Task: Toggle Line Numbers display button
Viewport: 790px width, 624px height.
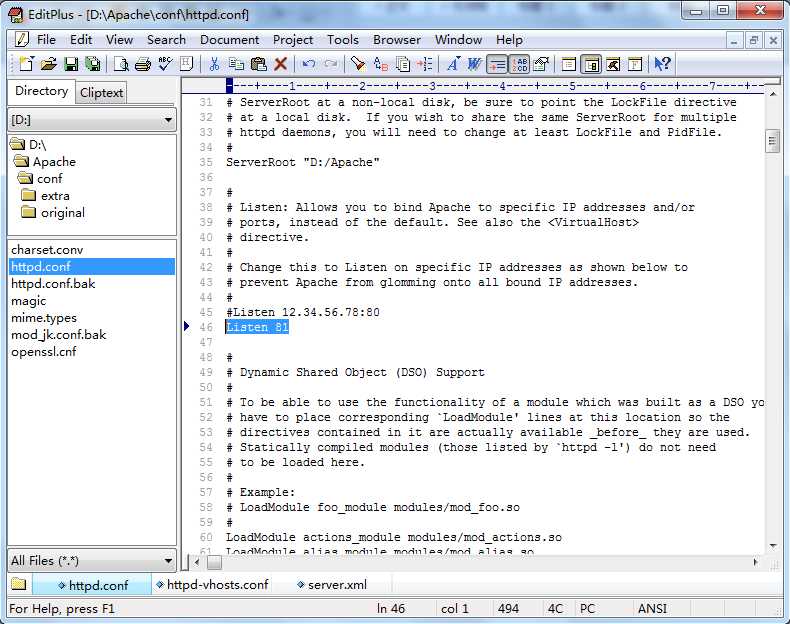Action: tap(519, 64)
